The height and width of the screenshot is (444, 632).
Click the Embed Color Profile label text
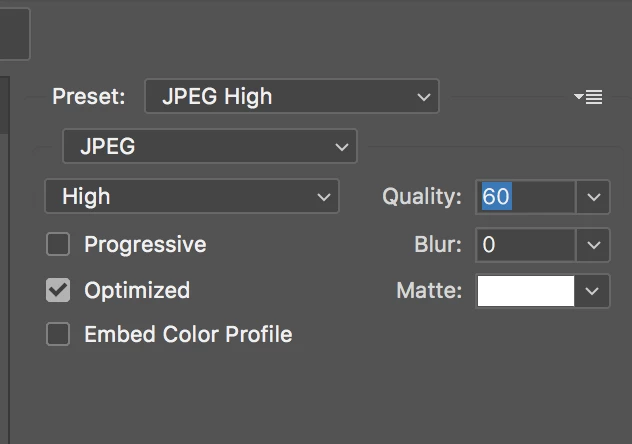point(188,335)
